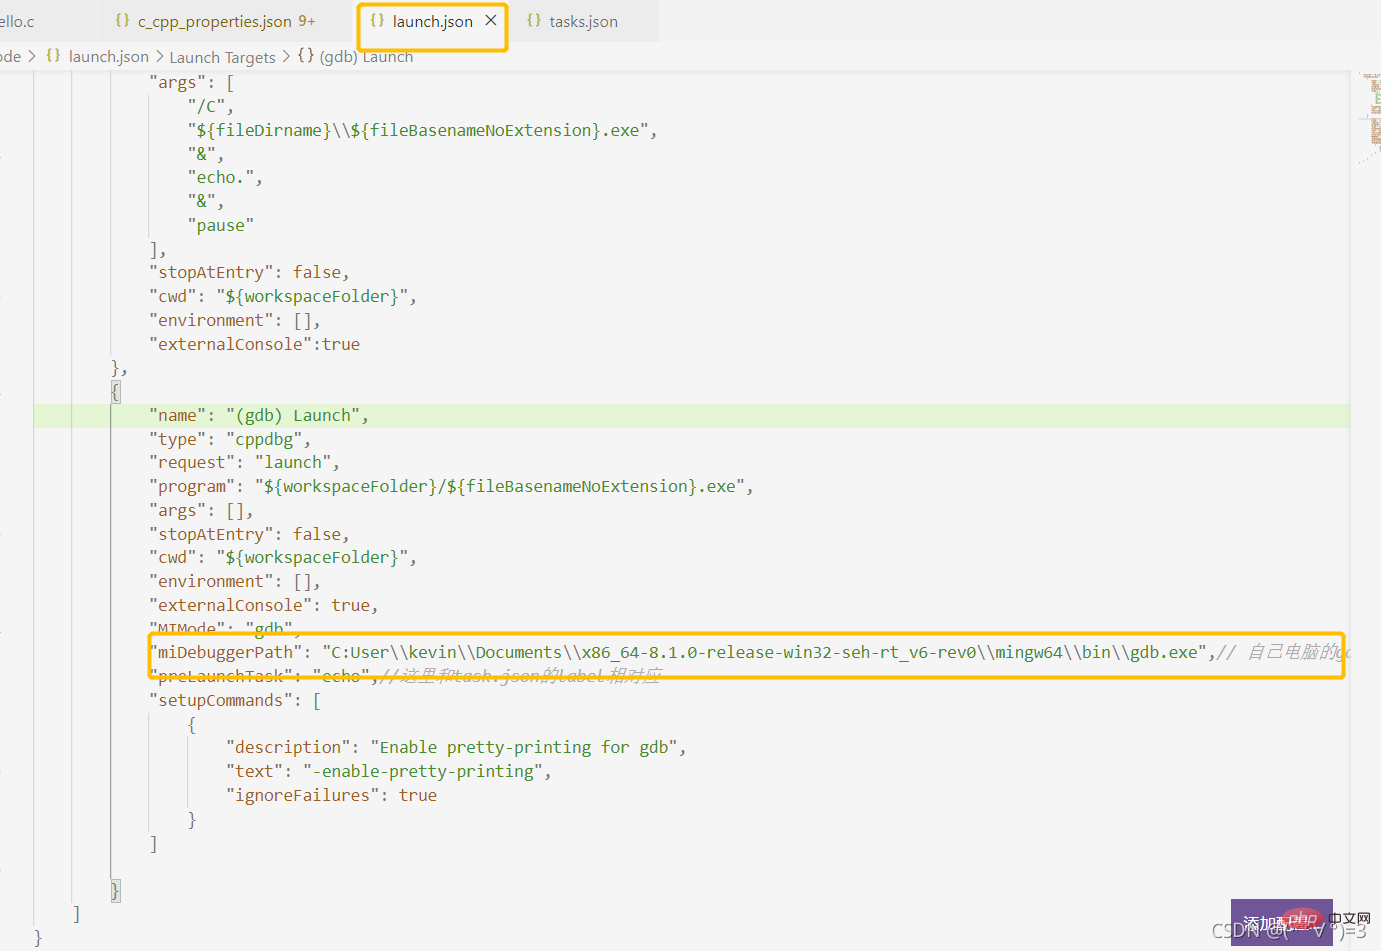Click the braces icon on the c_cpp_properties.json tab
1381x951 pixels.
122,20
